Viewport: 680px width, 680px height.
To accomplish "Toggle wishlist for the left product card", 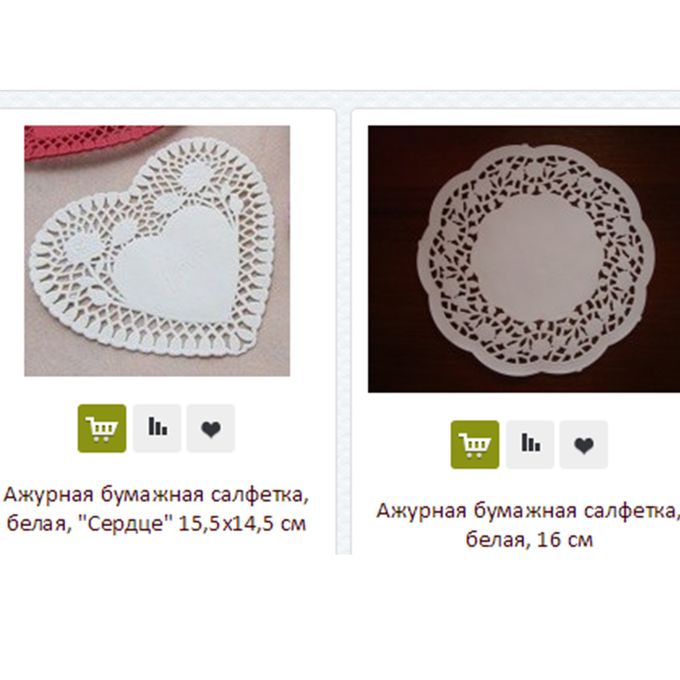I will point(211,428).
